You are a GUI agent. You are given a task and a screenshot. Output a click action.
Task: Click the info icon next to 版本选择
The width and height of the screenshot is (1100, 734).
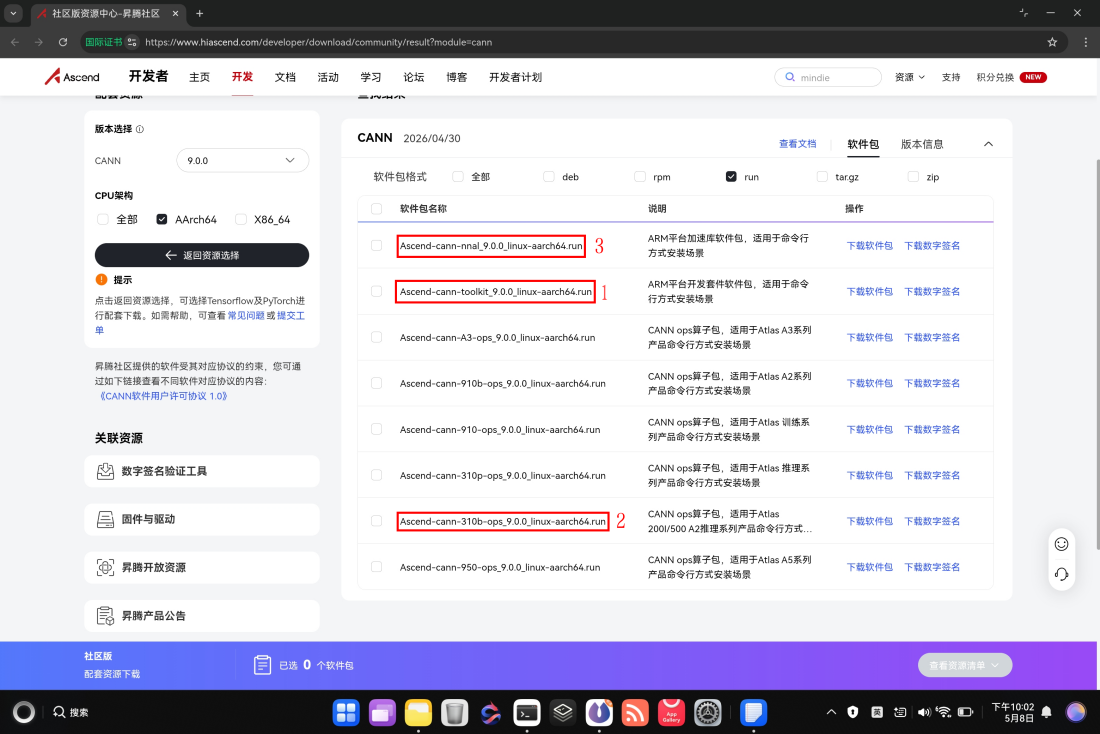click(140, 129)
